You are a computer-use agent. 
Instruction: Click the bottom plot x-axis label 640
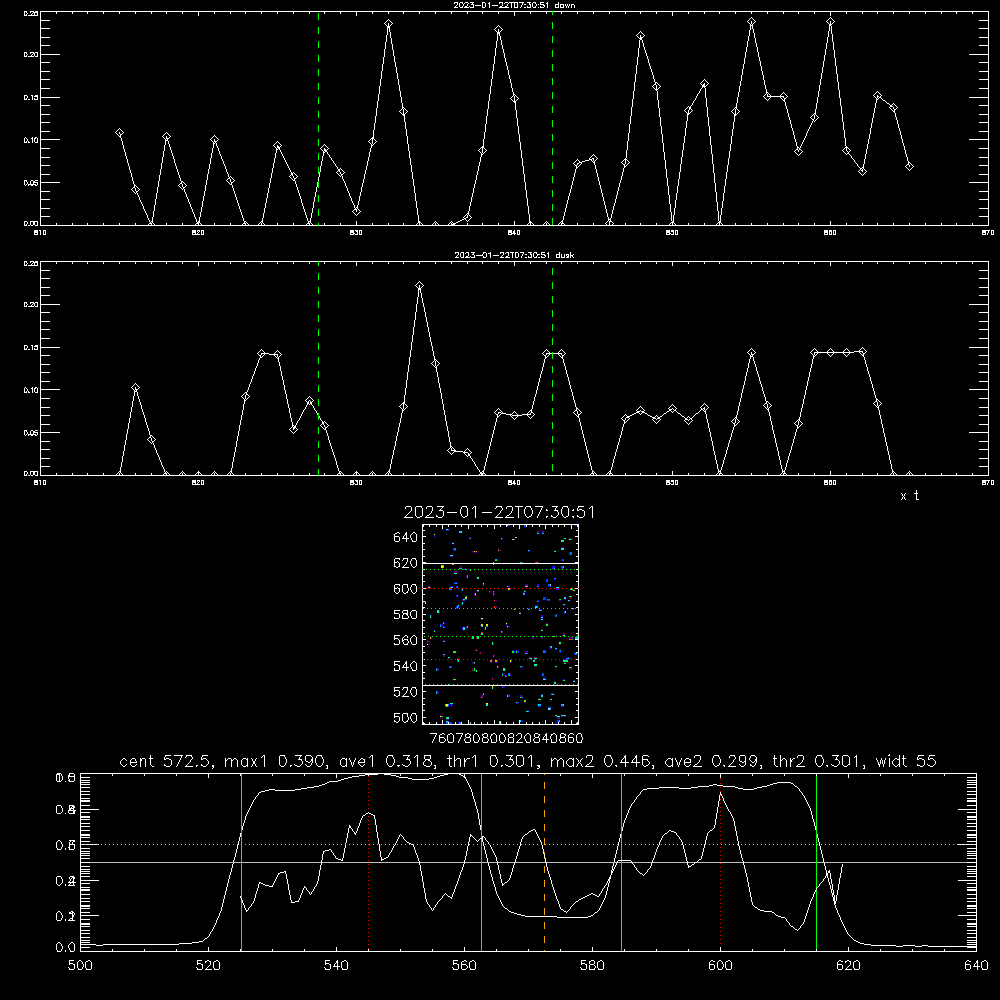point(976,965)
